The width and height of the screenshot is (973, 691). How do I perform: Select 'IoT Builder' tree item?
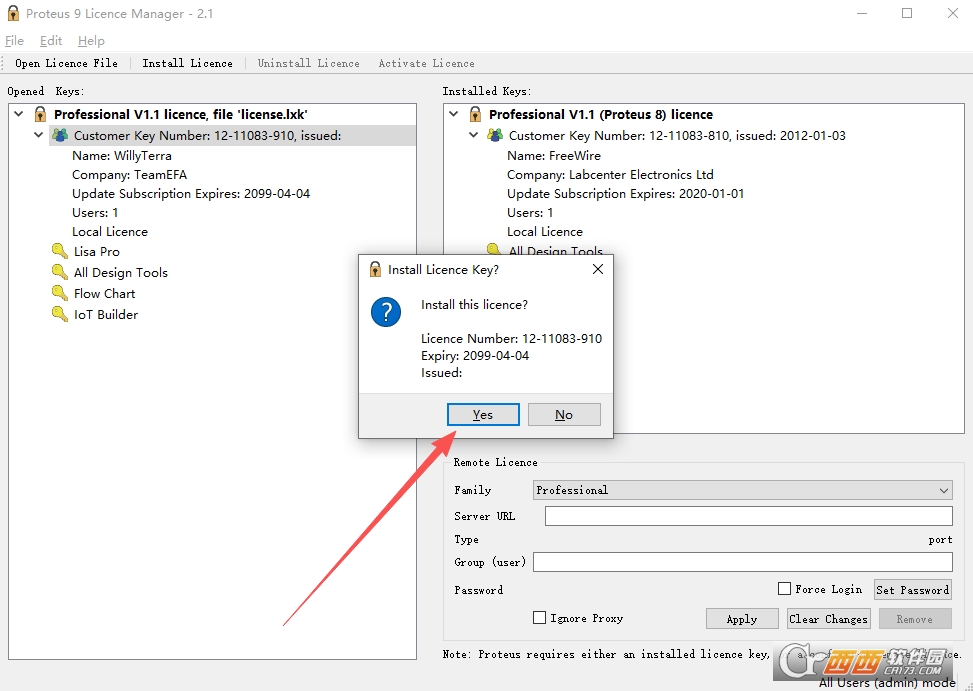tap(106, 315)
